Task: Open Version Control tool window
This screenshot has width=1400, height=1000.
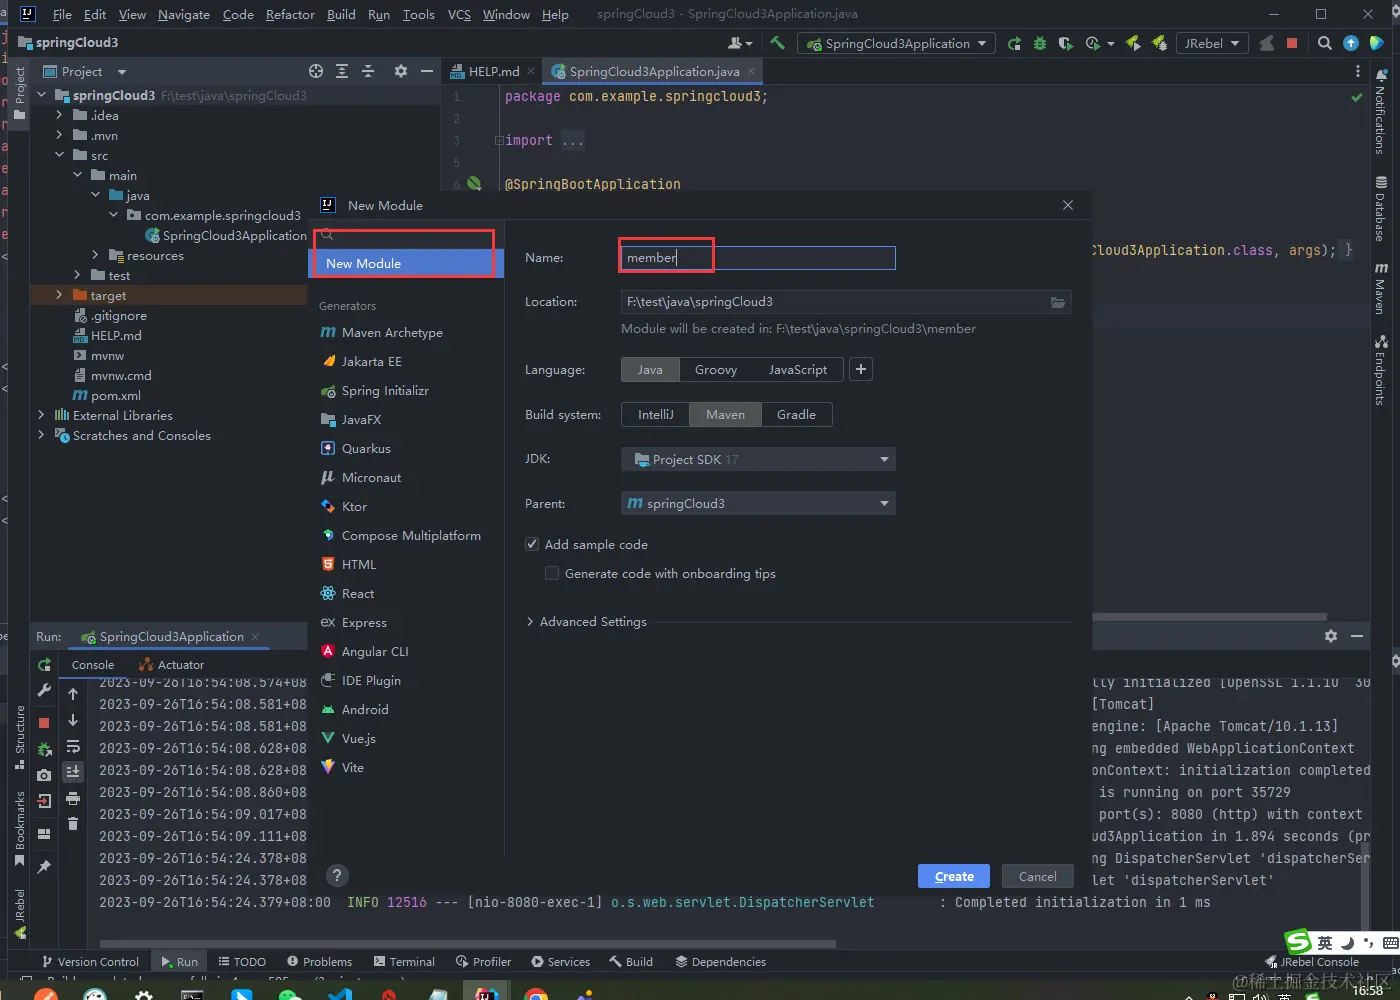Action: 90,962
